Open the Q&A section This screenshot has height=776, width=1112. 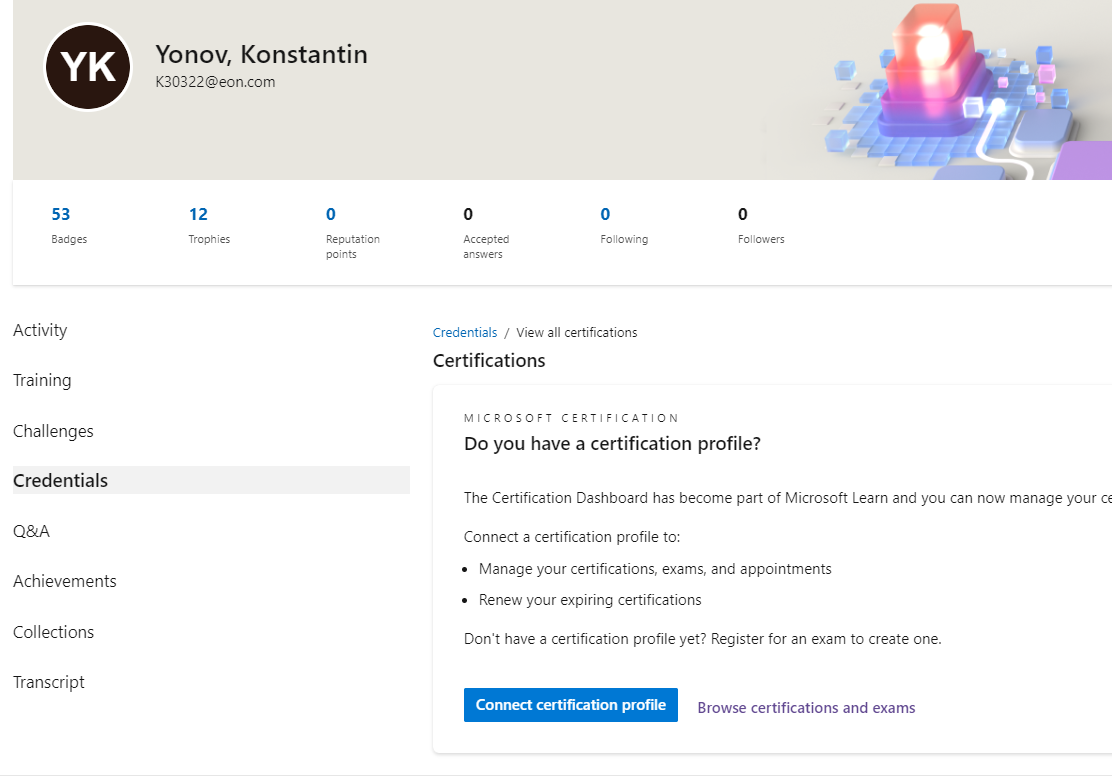coord(31,531)
